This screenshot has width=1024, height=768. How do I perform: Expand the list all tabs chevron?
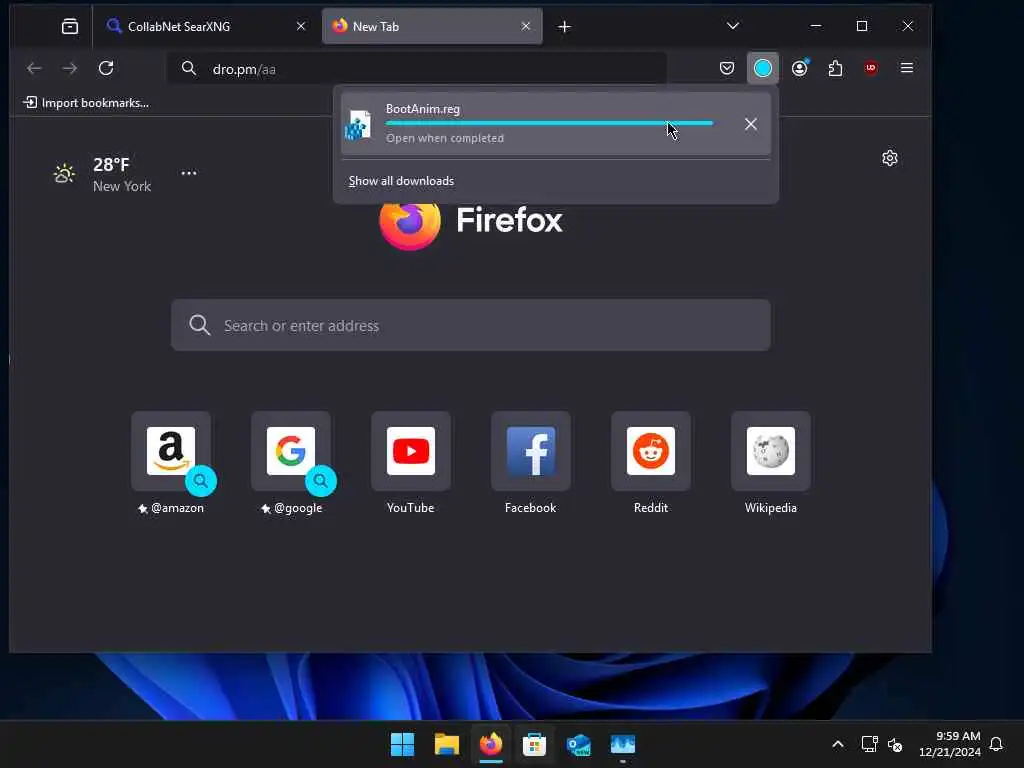click(x=733, y=26)
